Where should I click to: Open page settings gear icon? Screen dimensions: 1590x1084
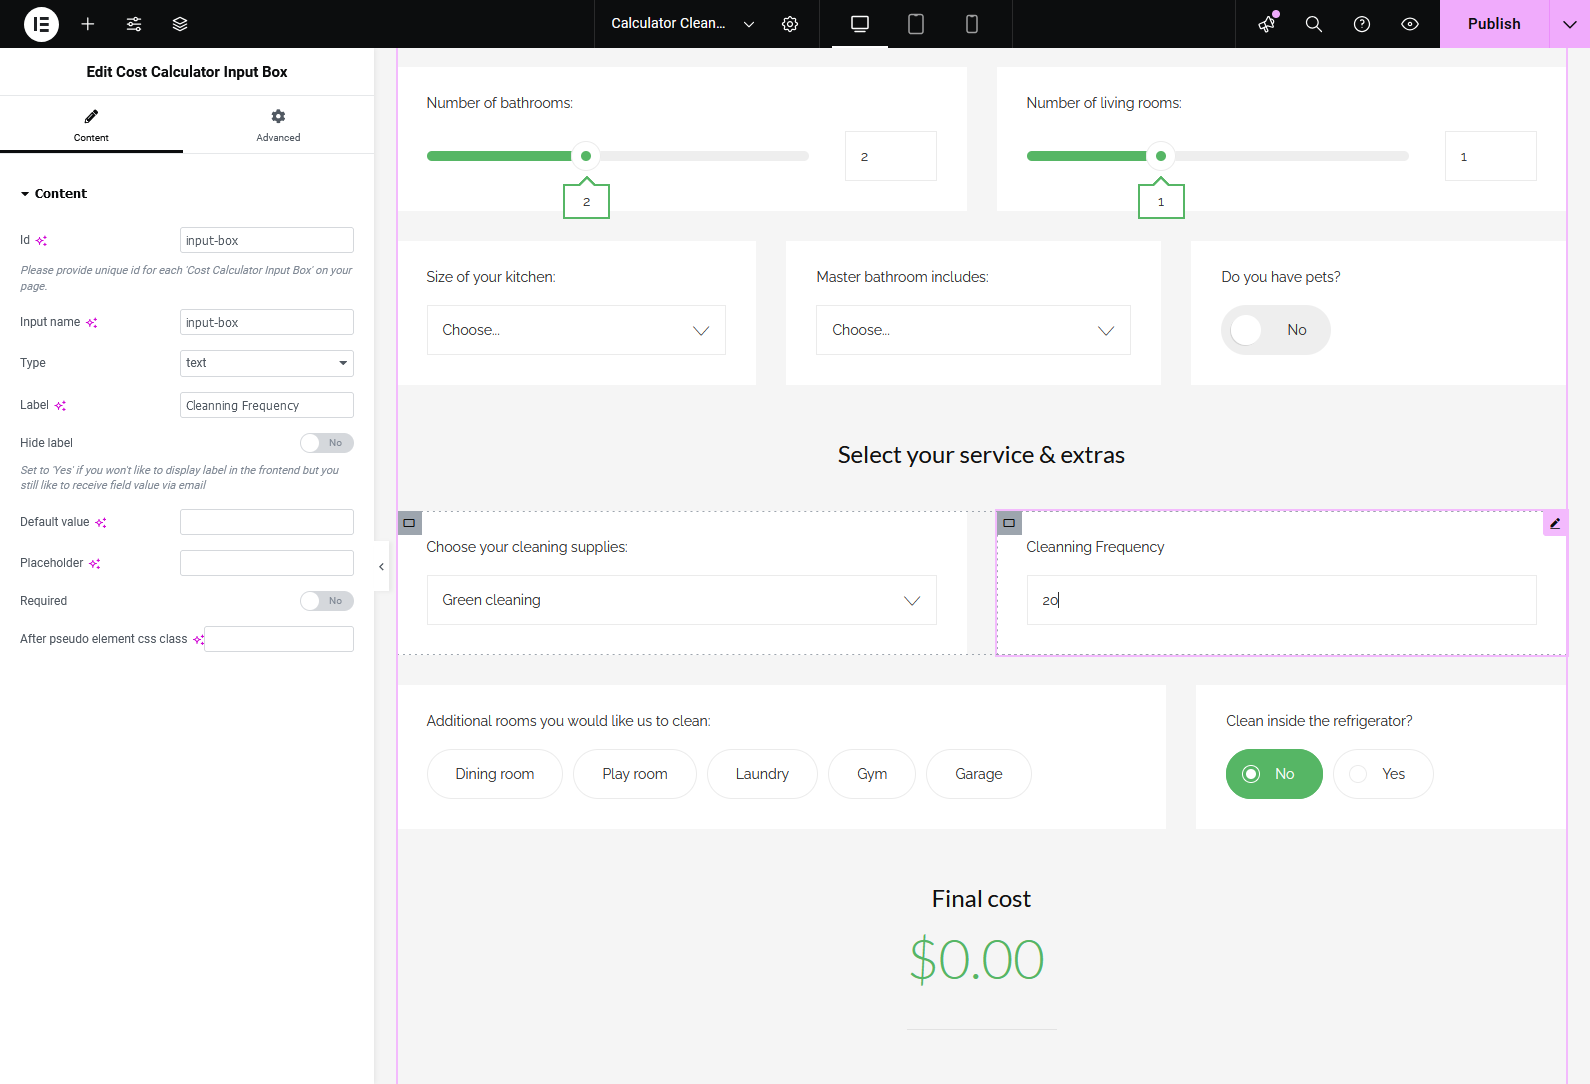click(x=790, y=24)
